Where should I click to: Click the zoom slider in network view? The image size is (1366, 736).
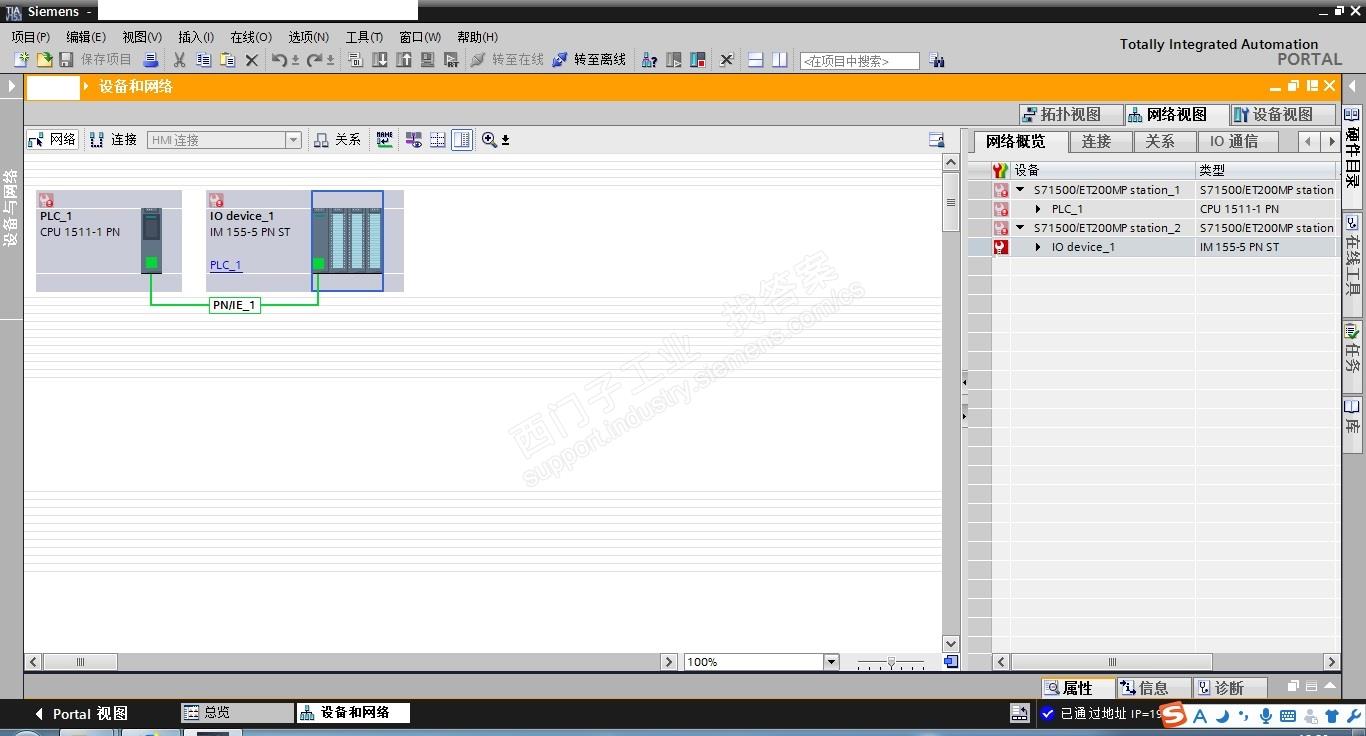tap(891, 662)
